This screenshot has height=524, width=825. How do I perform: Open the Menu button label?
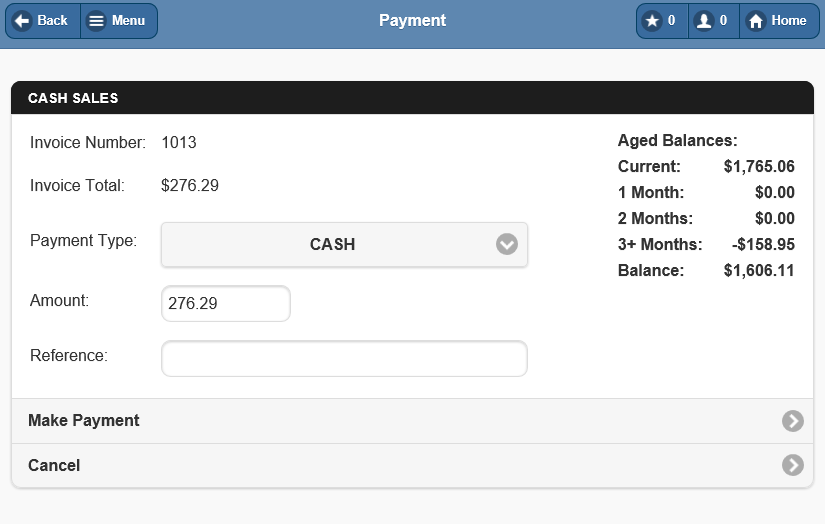pyautogui.click(x=128, y=21)
